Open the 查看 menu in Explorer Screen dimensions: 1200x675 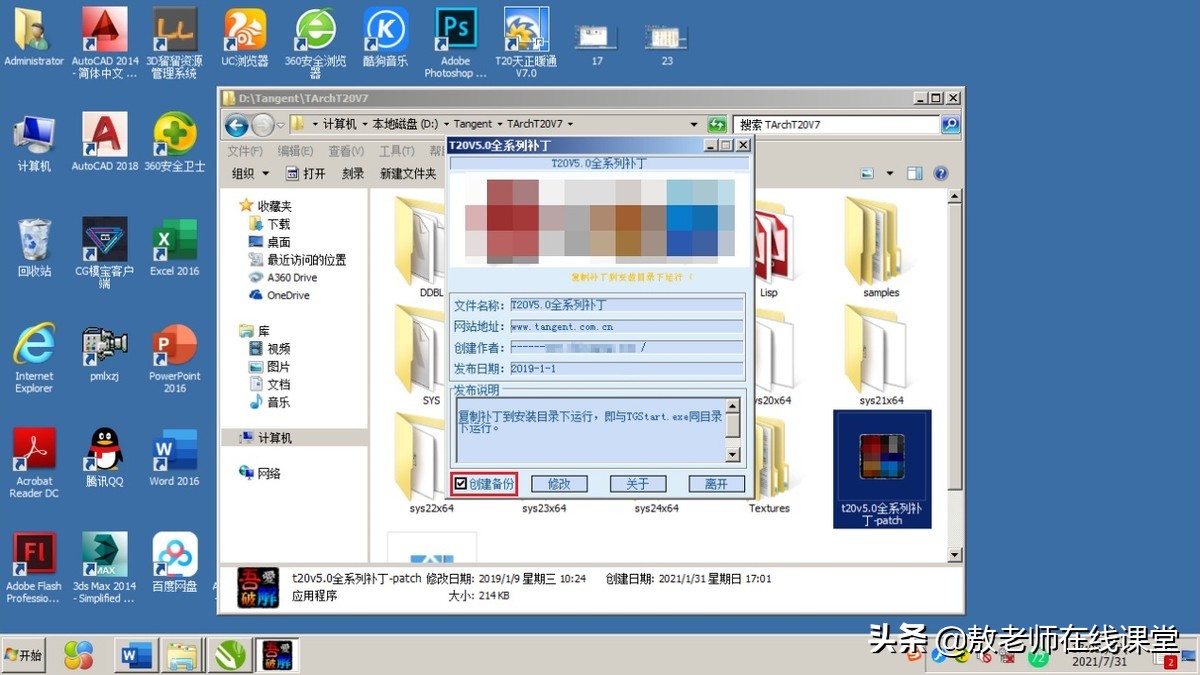pyautogui.click(x=344, y=149)
